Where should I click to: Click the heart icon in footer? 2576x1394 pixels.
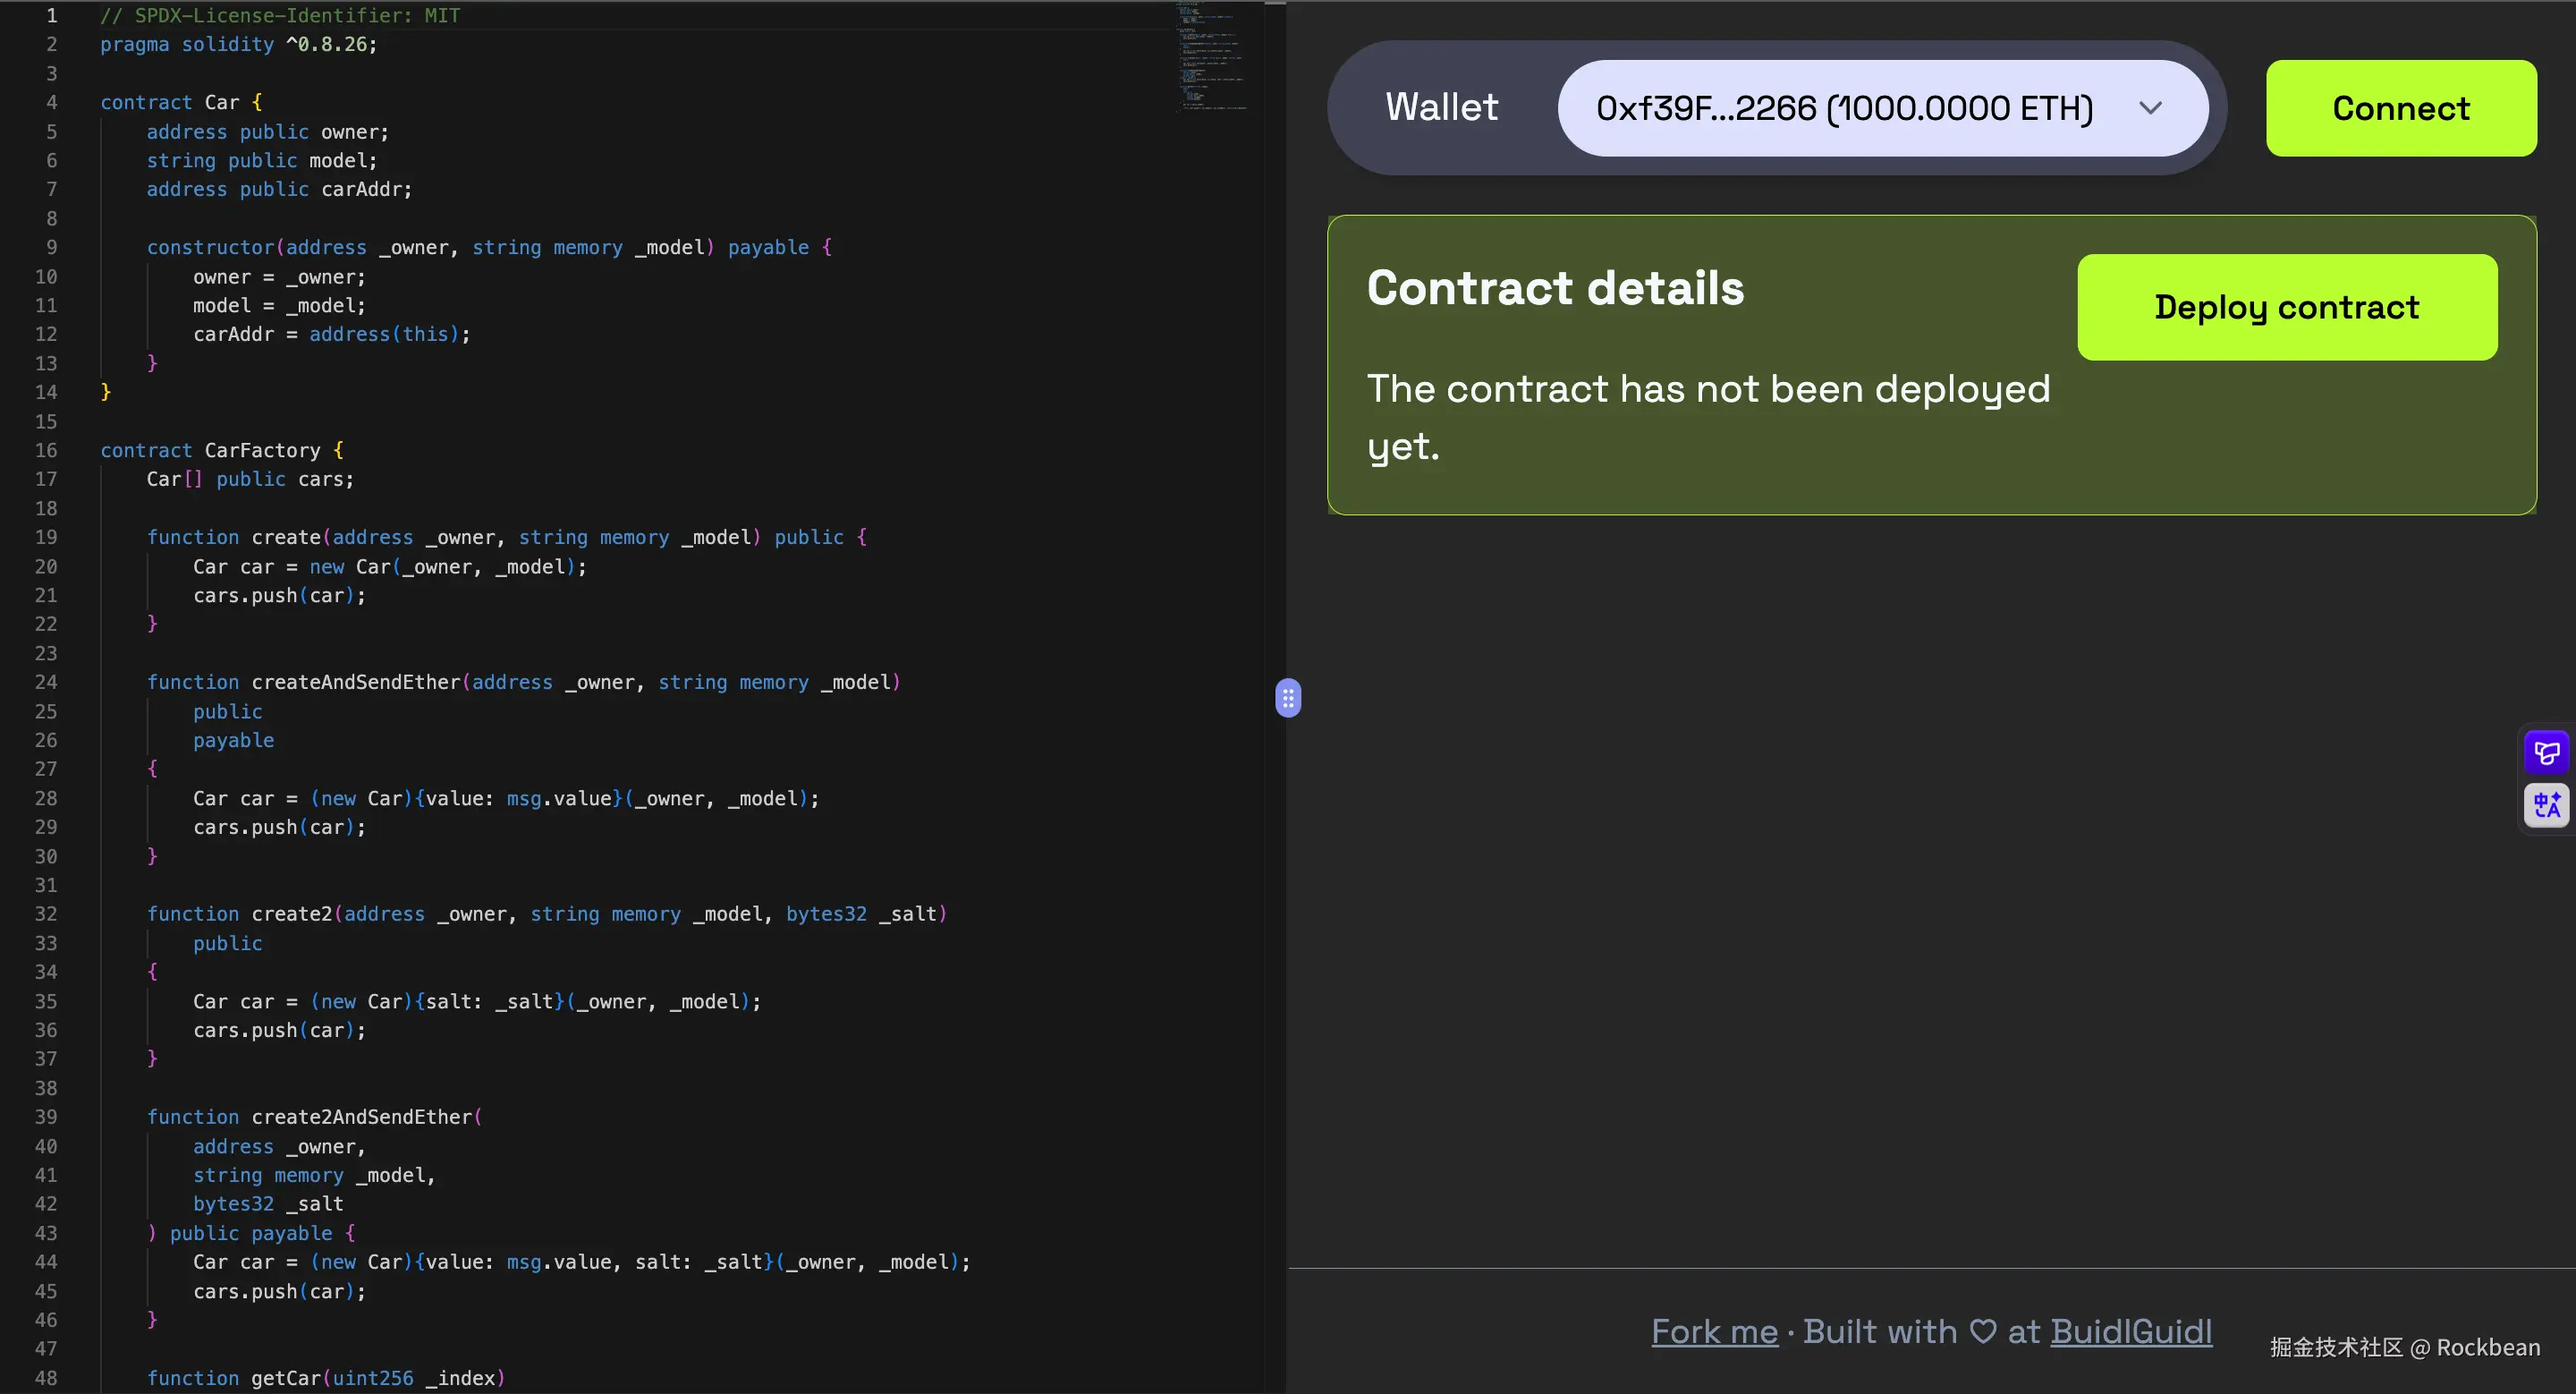pos(1983,1331)
